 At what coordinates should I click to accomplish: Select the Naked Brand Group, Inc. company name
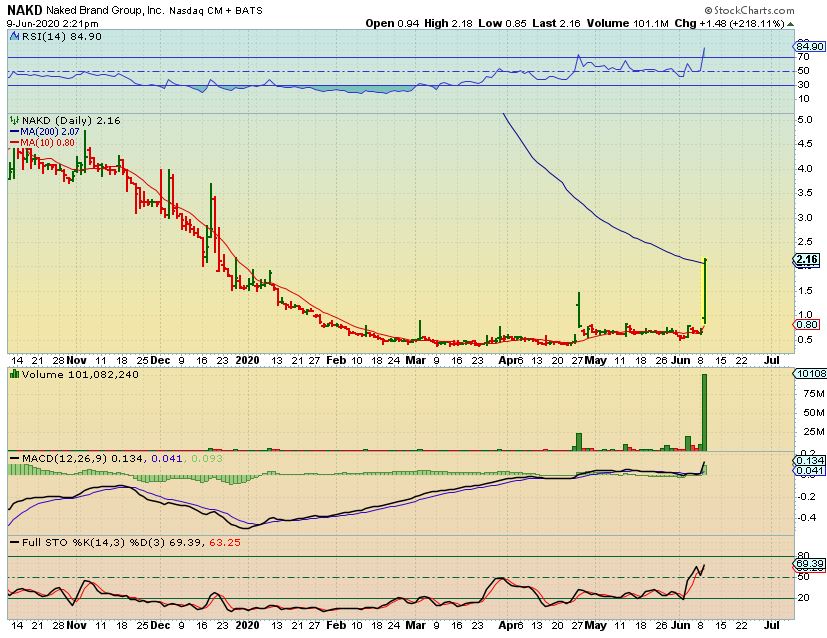point(105,11)
